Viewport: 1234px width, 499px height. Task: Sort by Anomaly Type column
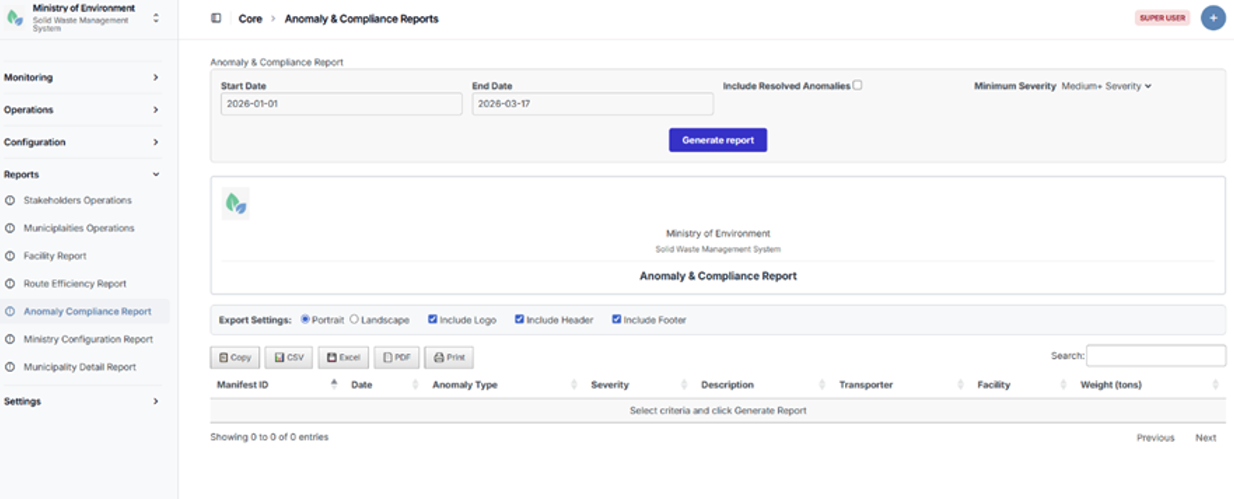[504, 385]
